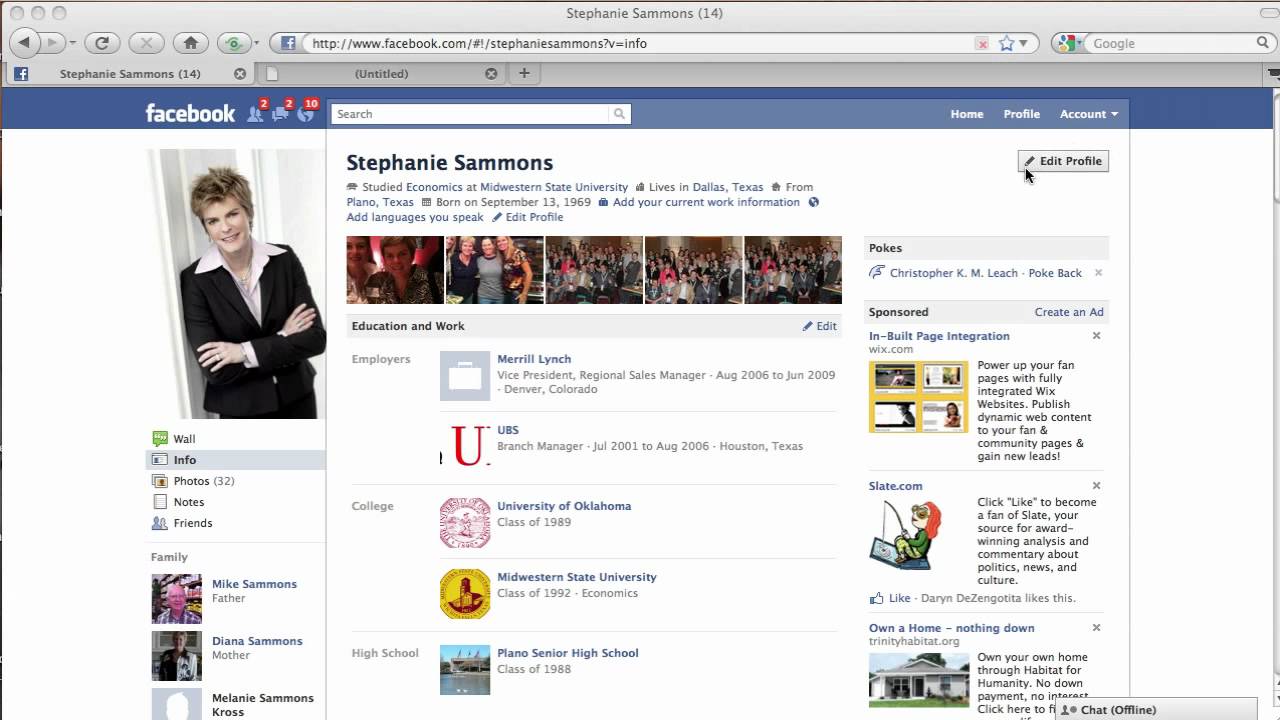Click the inline Edit Profile link under name

(x=527, y=217)
